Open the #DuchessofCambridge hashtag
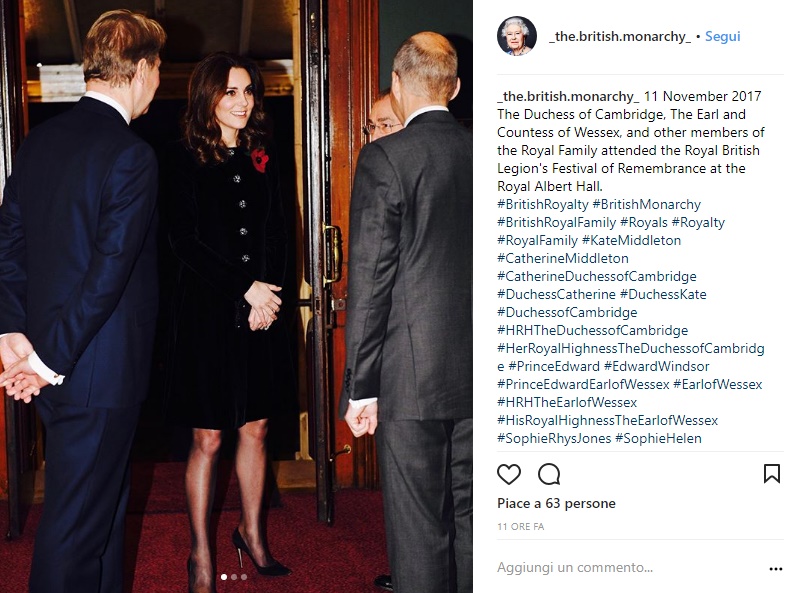 (567, 313)
